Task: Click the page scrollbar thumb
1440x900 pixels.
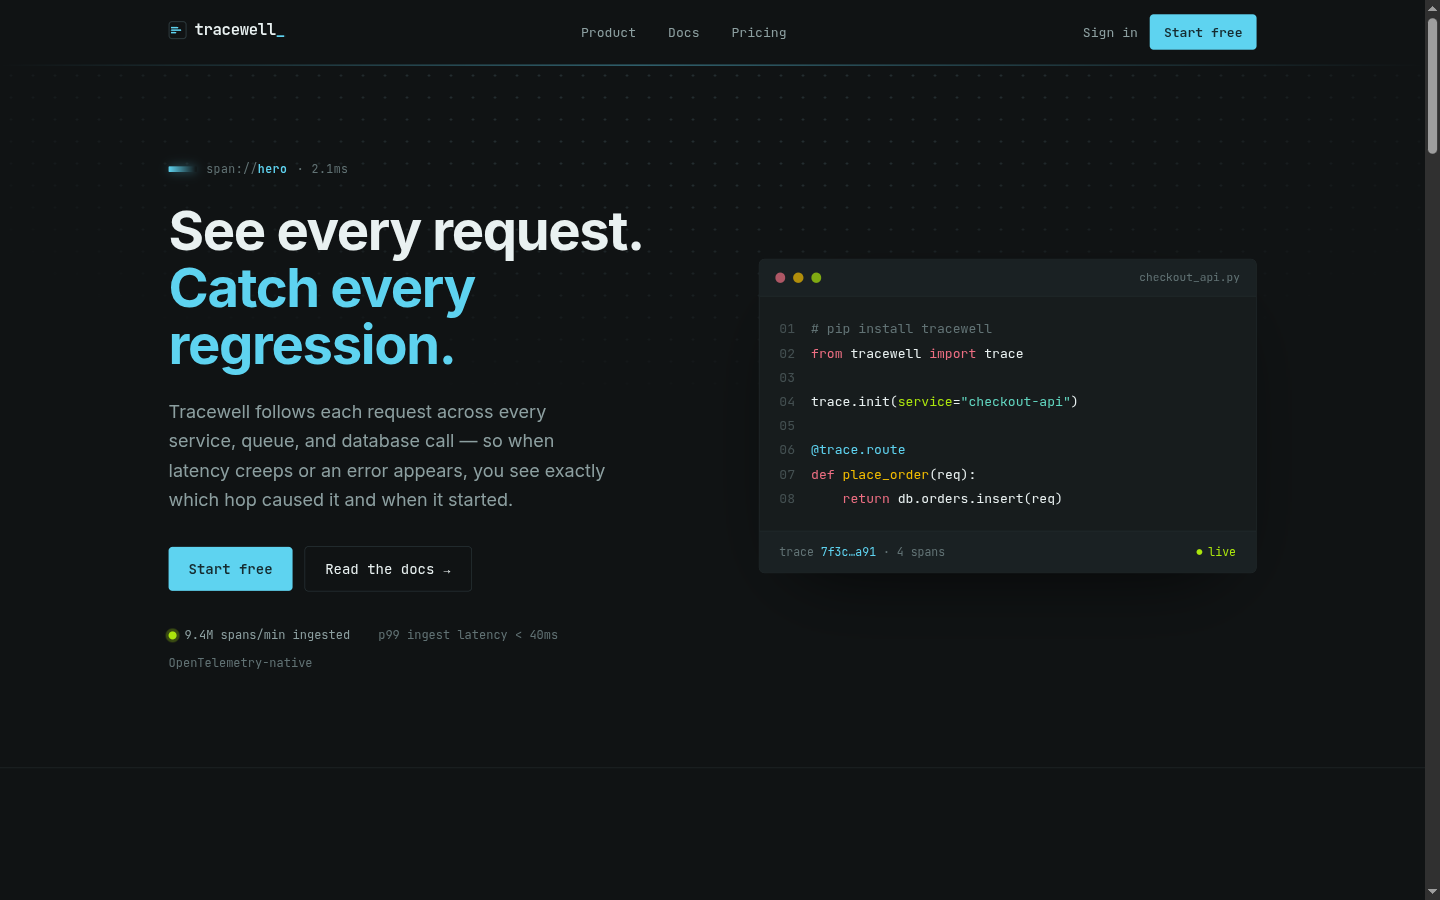Action: [x=1432, y=85]
